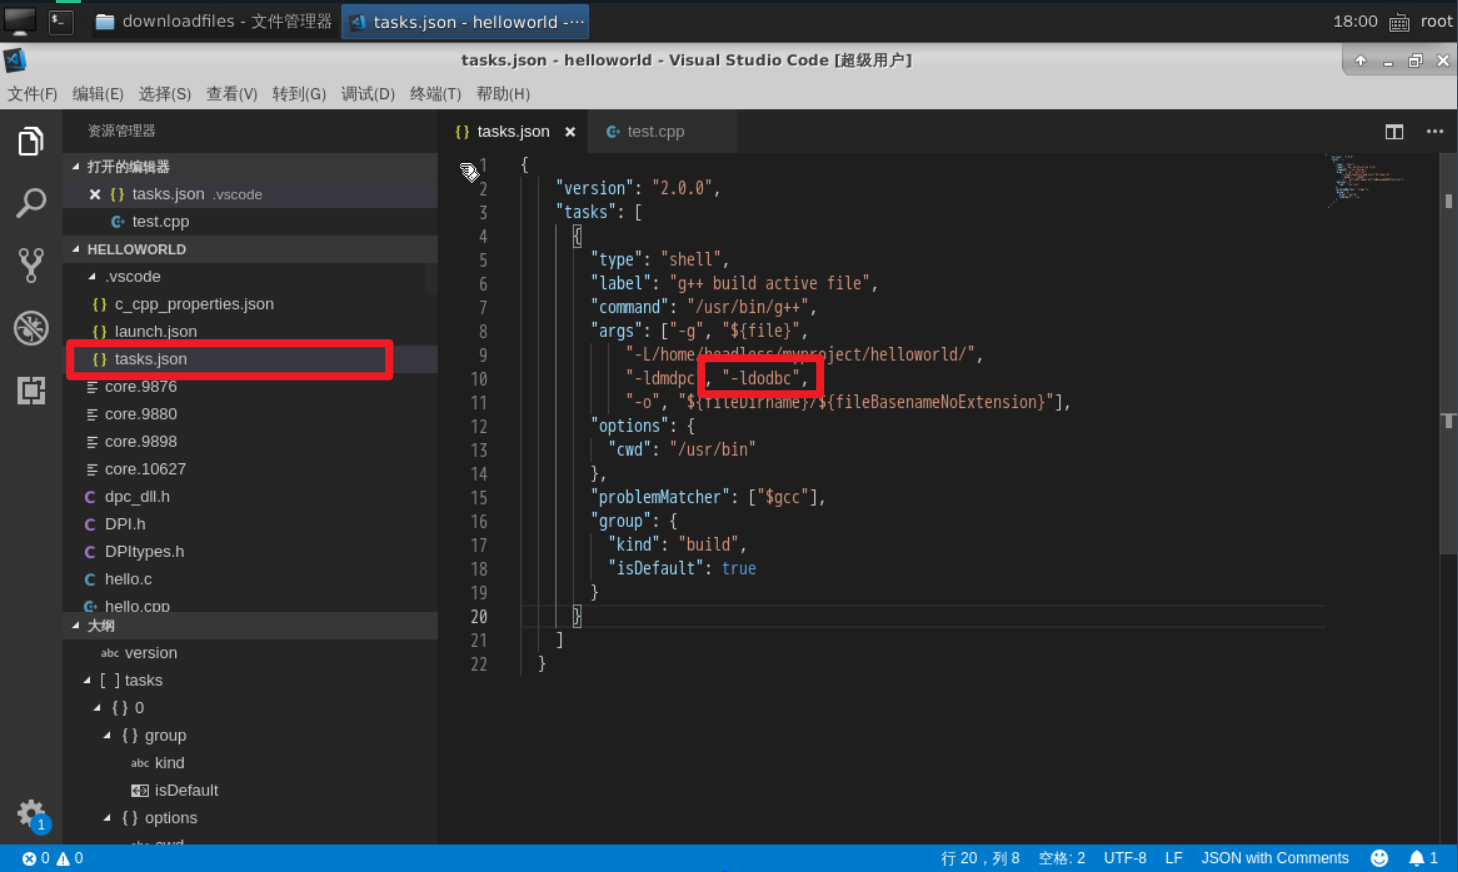The height and width of the screenshot is (872, 1458).
Task: Split the editor to the right
Action: coord(1394,132)
